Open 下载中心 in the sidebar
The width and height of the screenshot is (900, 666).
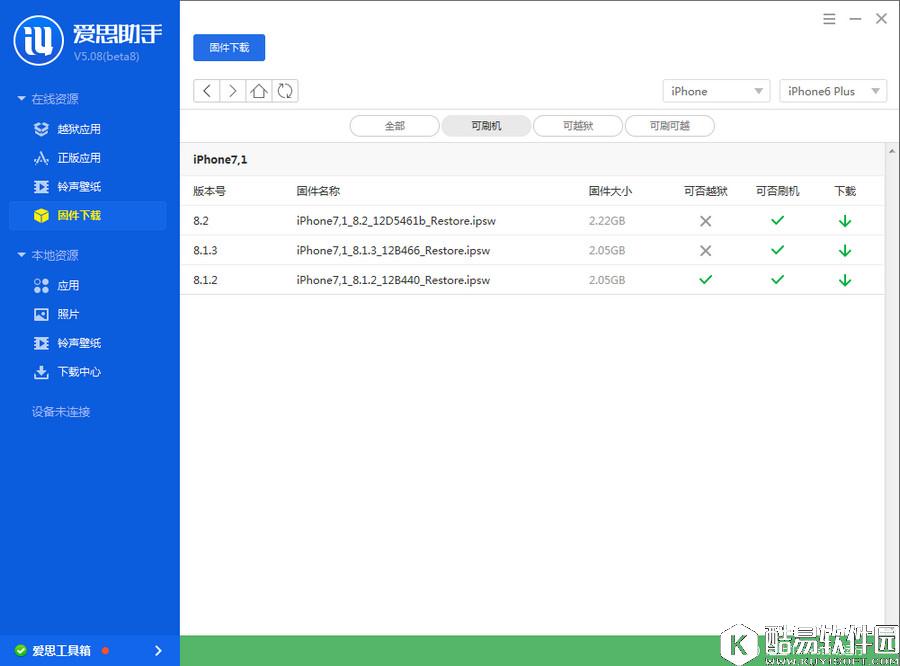click(78, 372)
